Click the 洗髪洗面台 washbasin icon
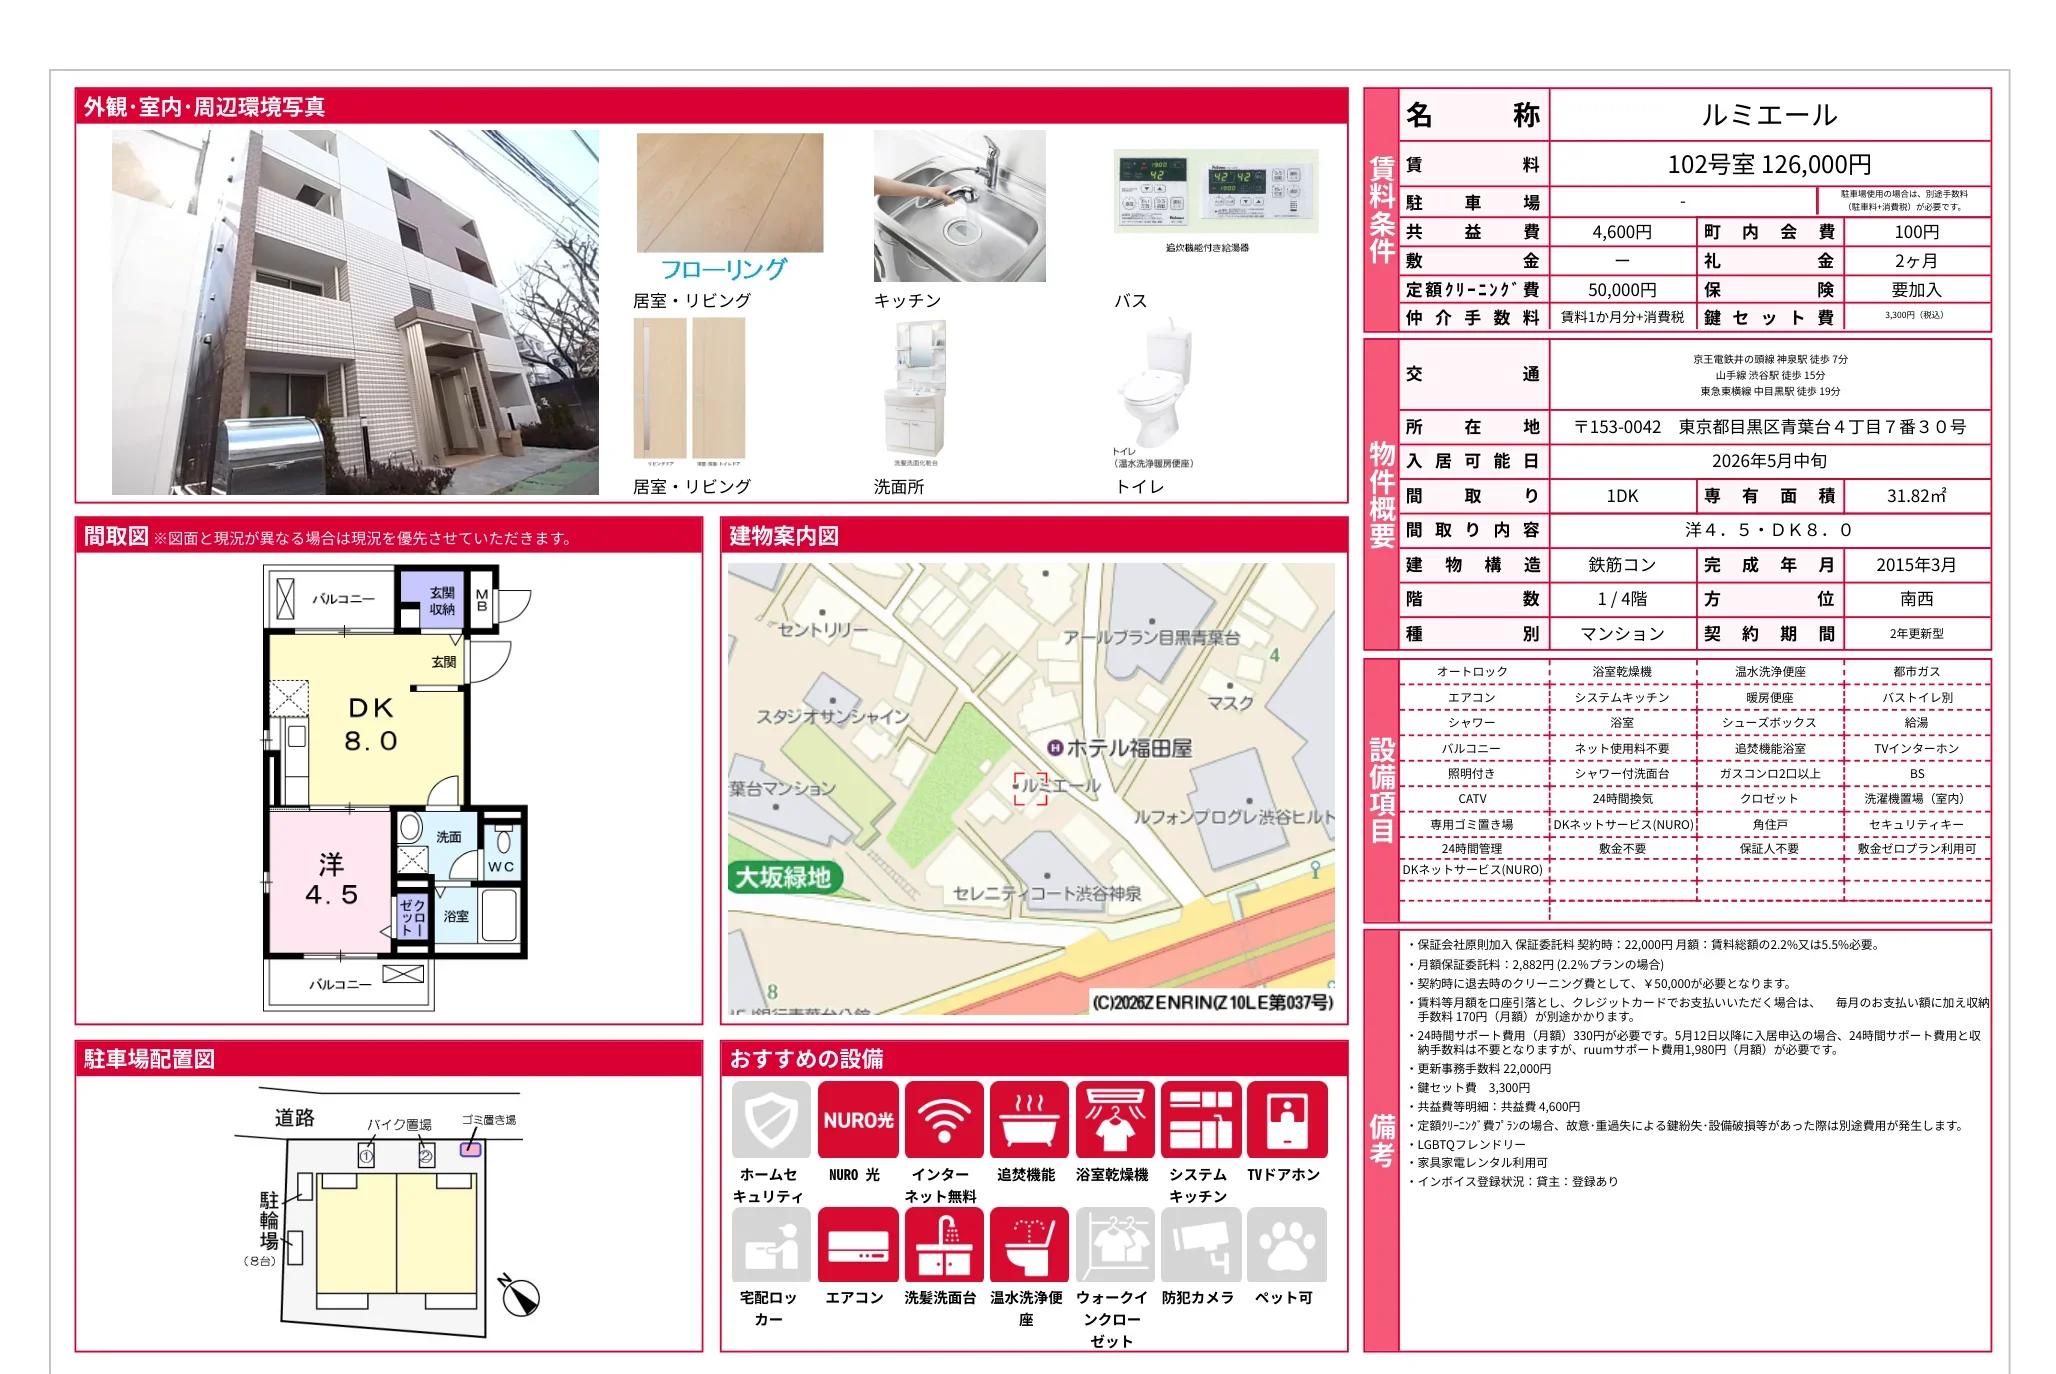This screenshot has height=1374, width=2056. 943,1244
